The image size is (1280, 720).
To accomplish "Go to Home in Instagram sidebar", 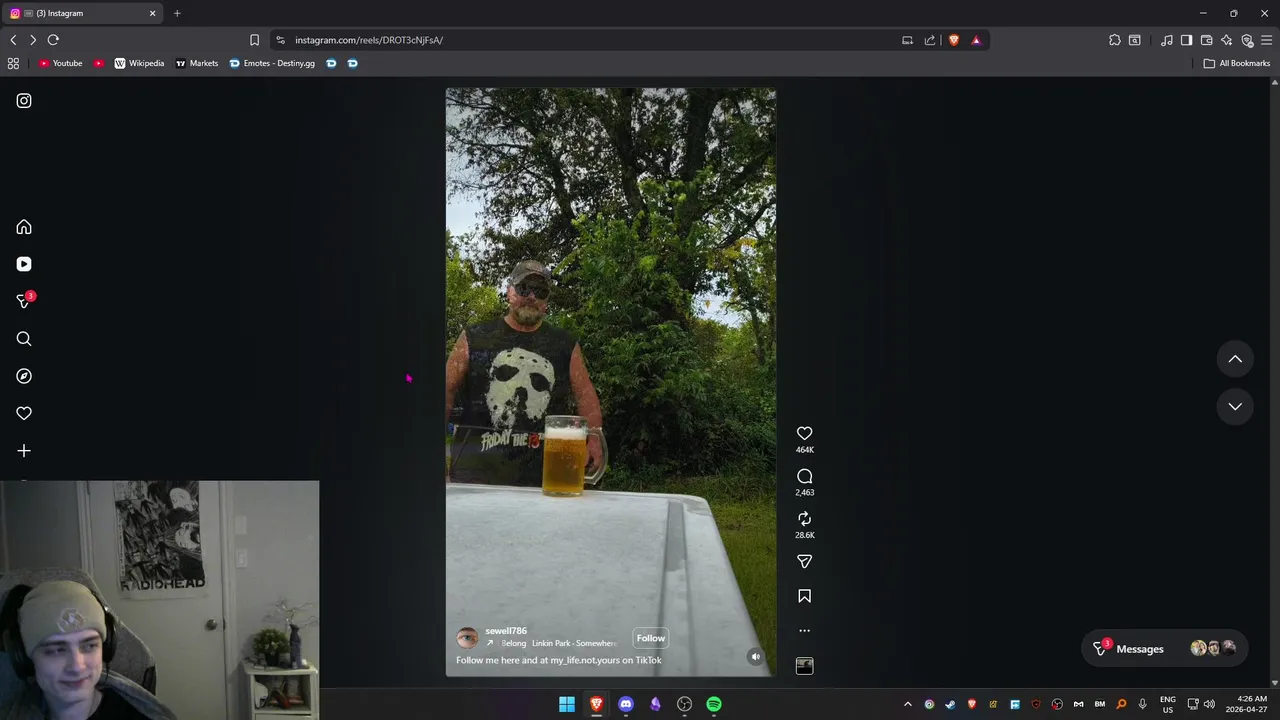I will (x=24, y=227).
